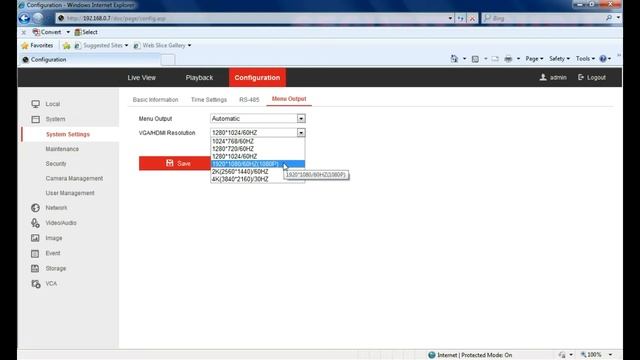
Task: Click the Logout icon
Action: (x=581, y=77)
